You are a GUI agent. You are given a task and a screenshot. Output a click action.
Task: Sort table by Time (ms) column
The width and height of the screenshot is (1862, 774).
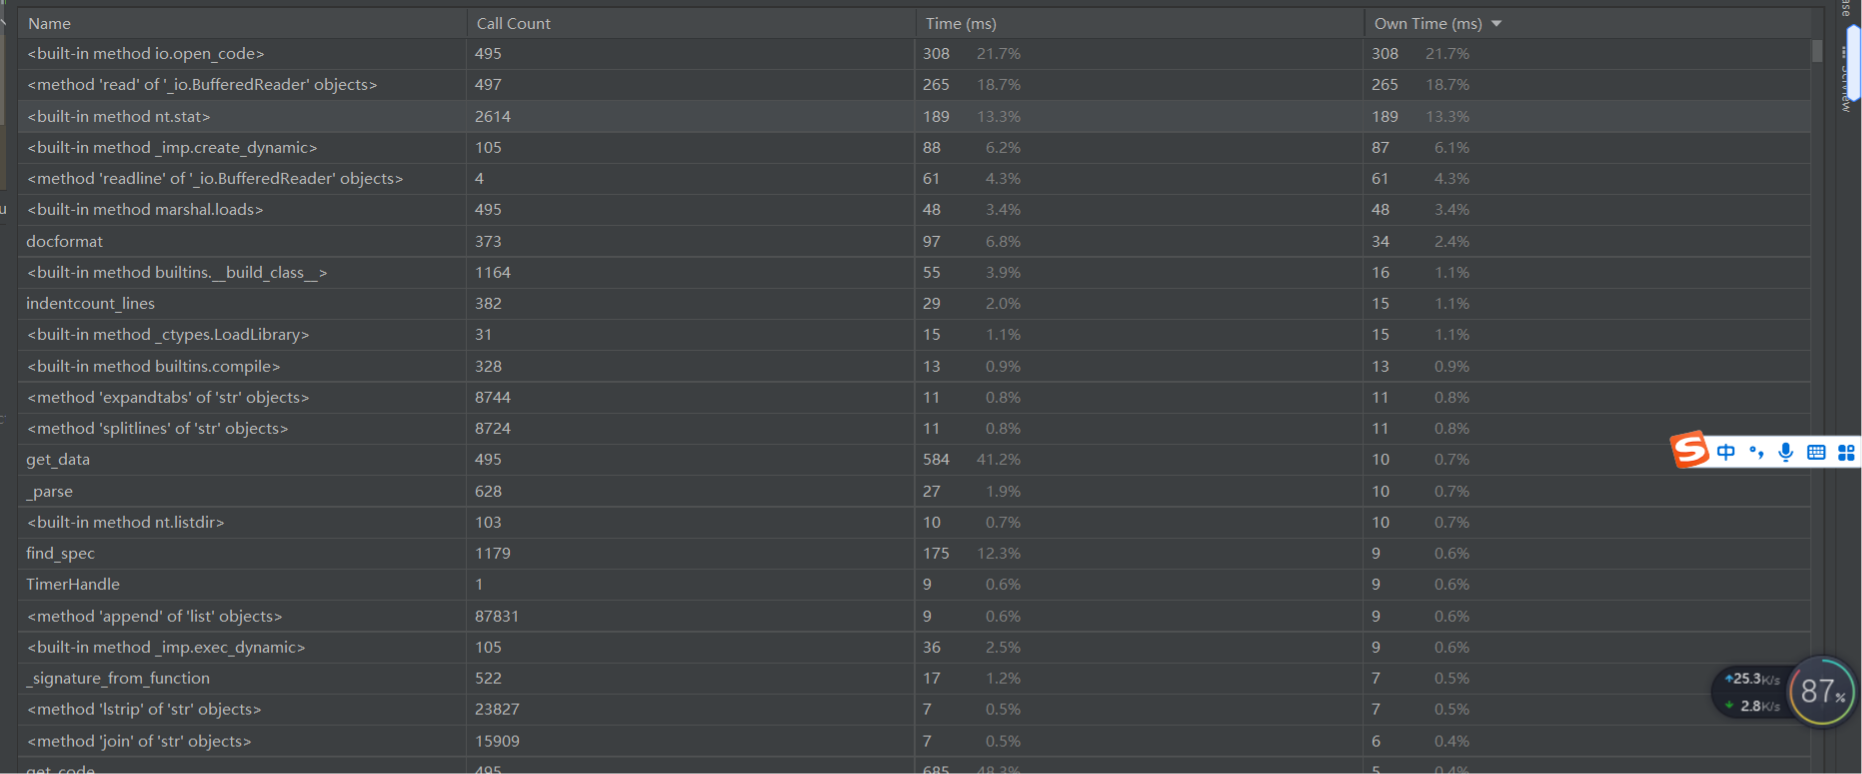[960, 23]
